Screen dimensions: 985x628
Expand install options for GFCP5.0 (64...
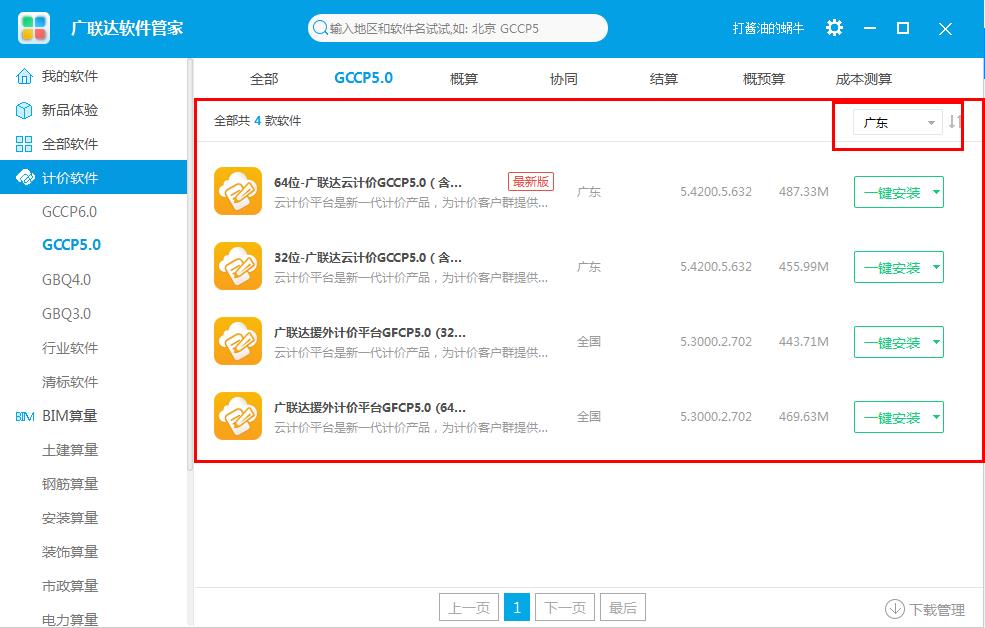[936, 418]
